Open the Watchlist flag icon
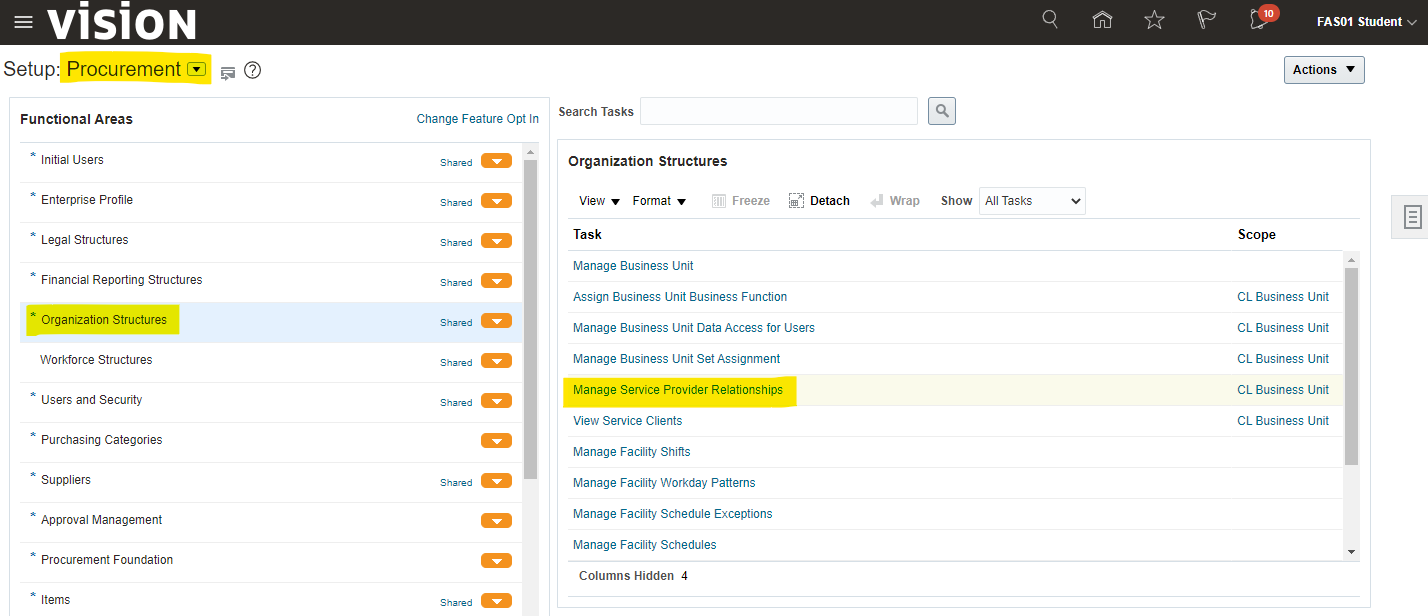The height and width of the screenshot is (616, 1428). point(1206,20)
